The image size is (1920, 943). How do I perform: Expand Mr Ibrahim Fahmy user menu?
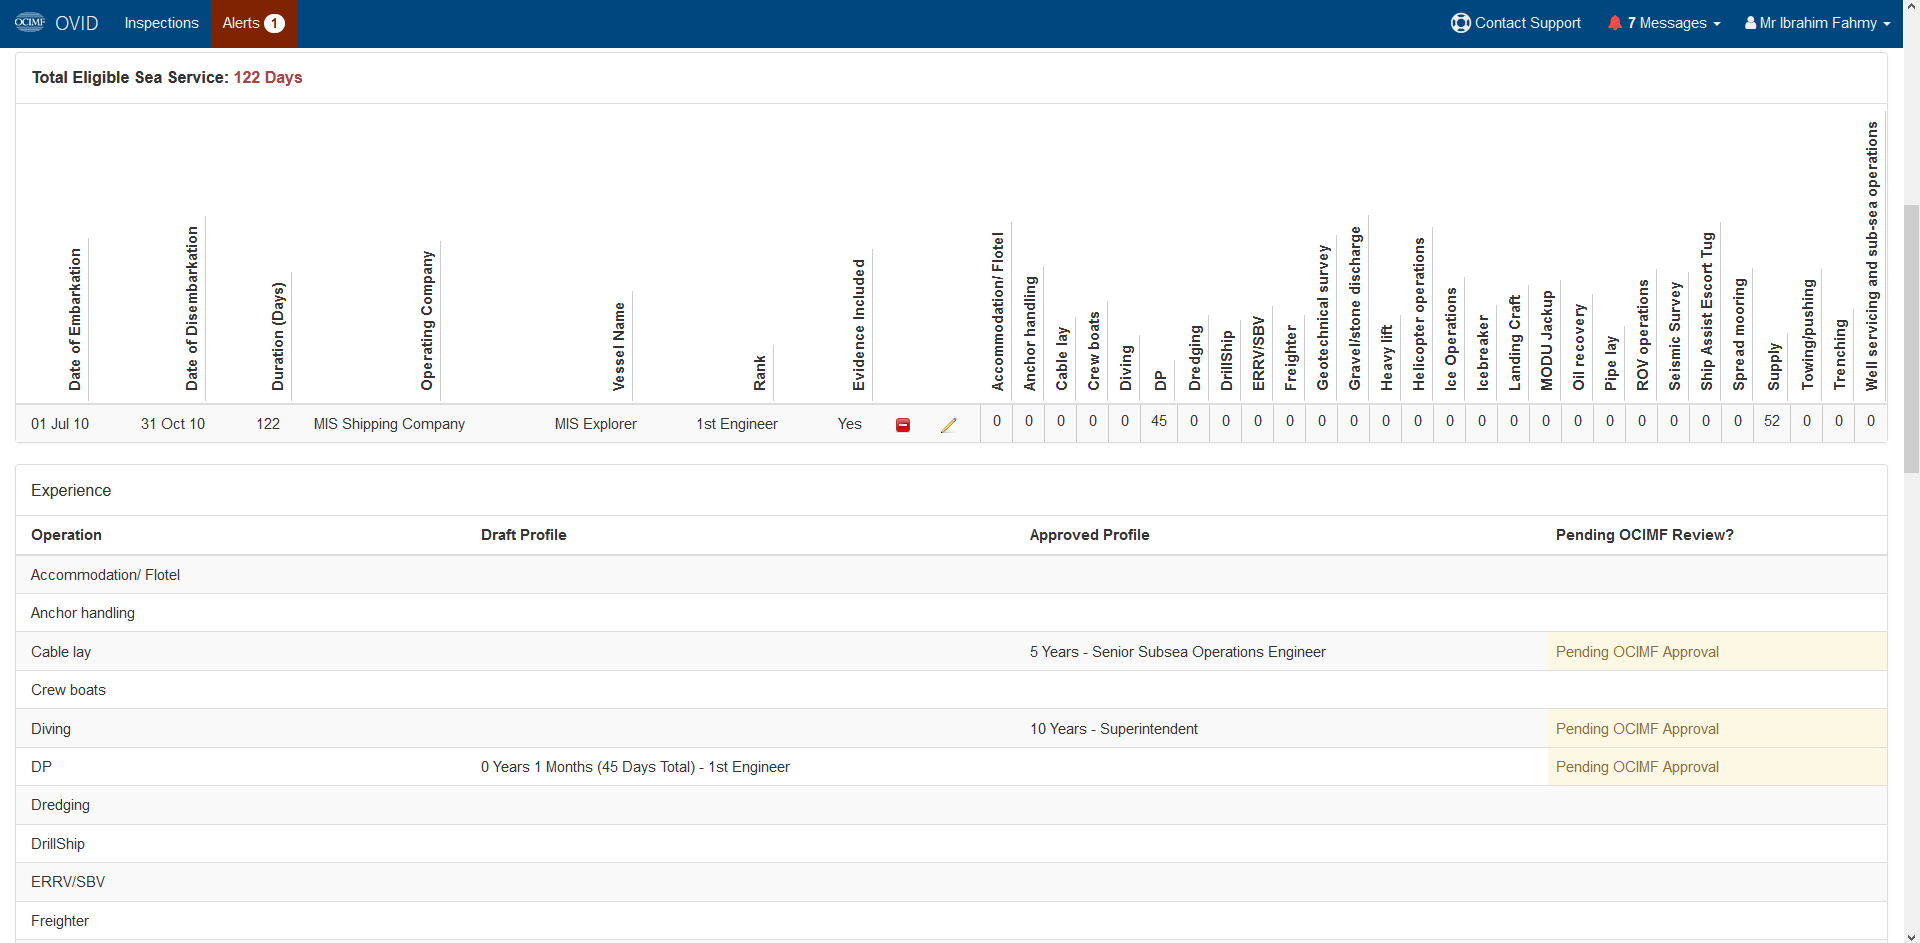click(1817, 23)
